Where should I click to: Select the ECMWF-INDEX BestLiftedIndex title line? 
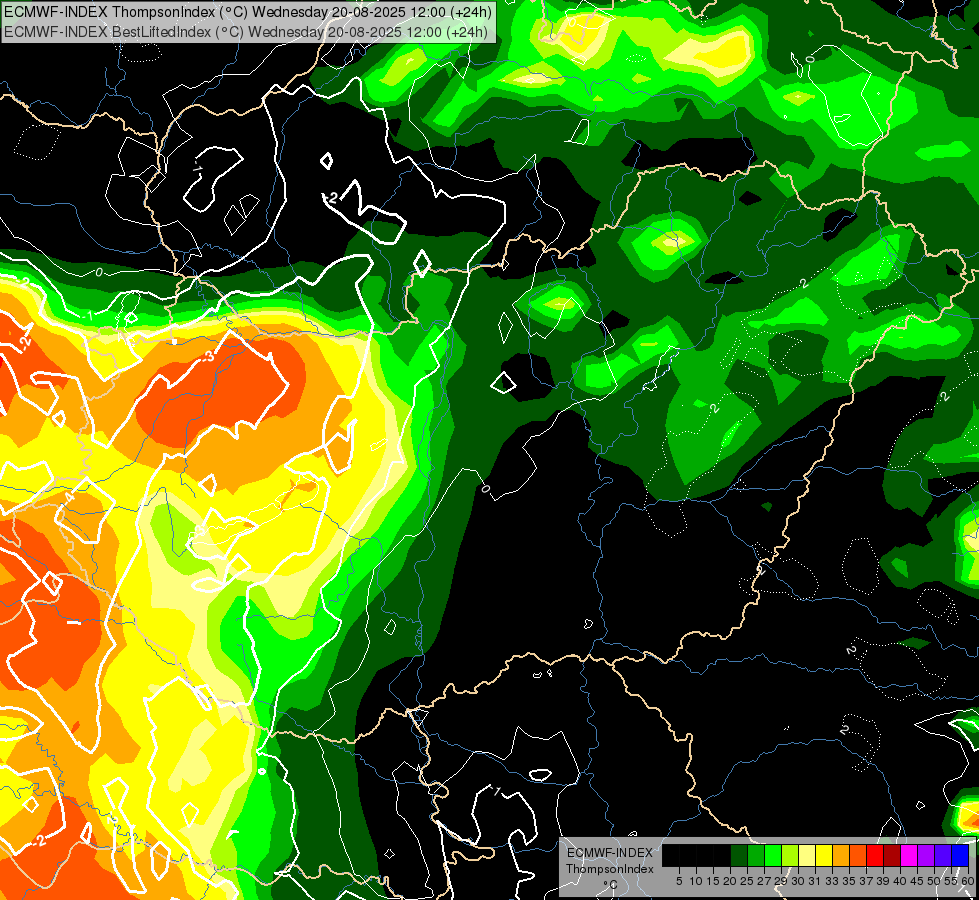coord(246,32)
